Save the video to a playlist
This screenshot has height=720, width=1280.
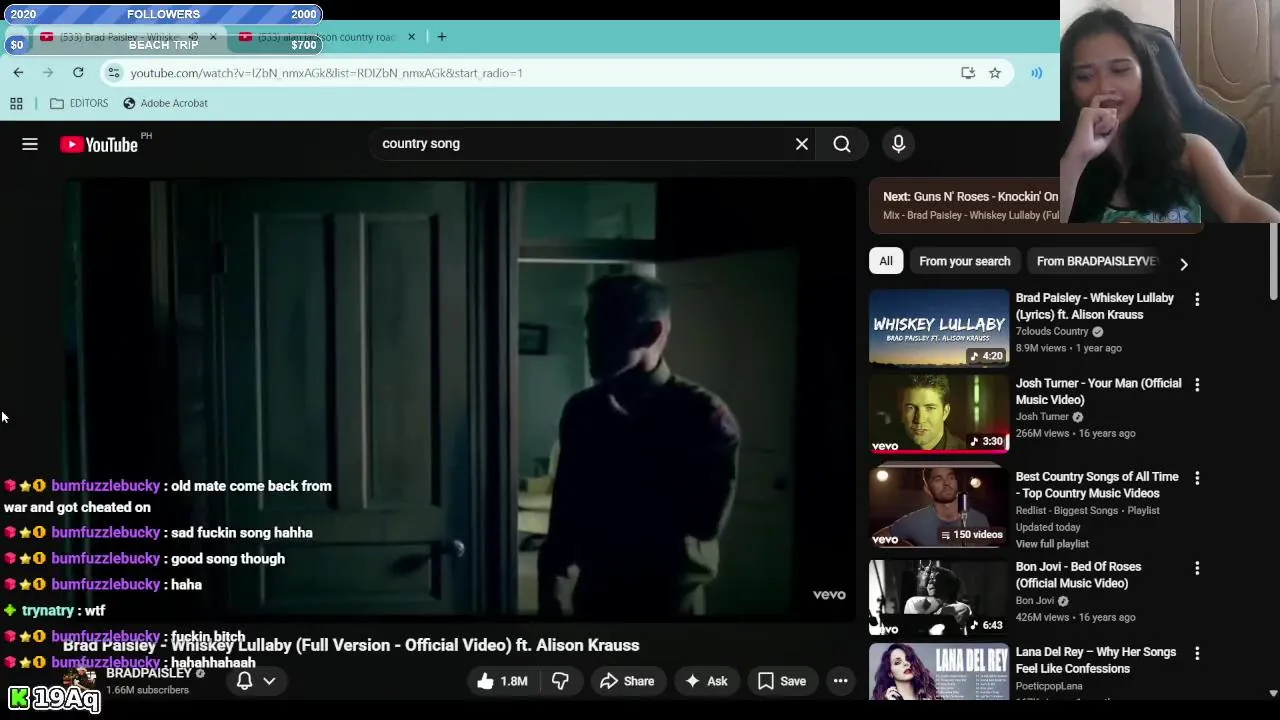(x=782, y=681)
